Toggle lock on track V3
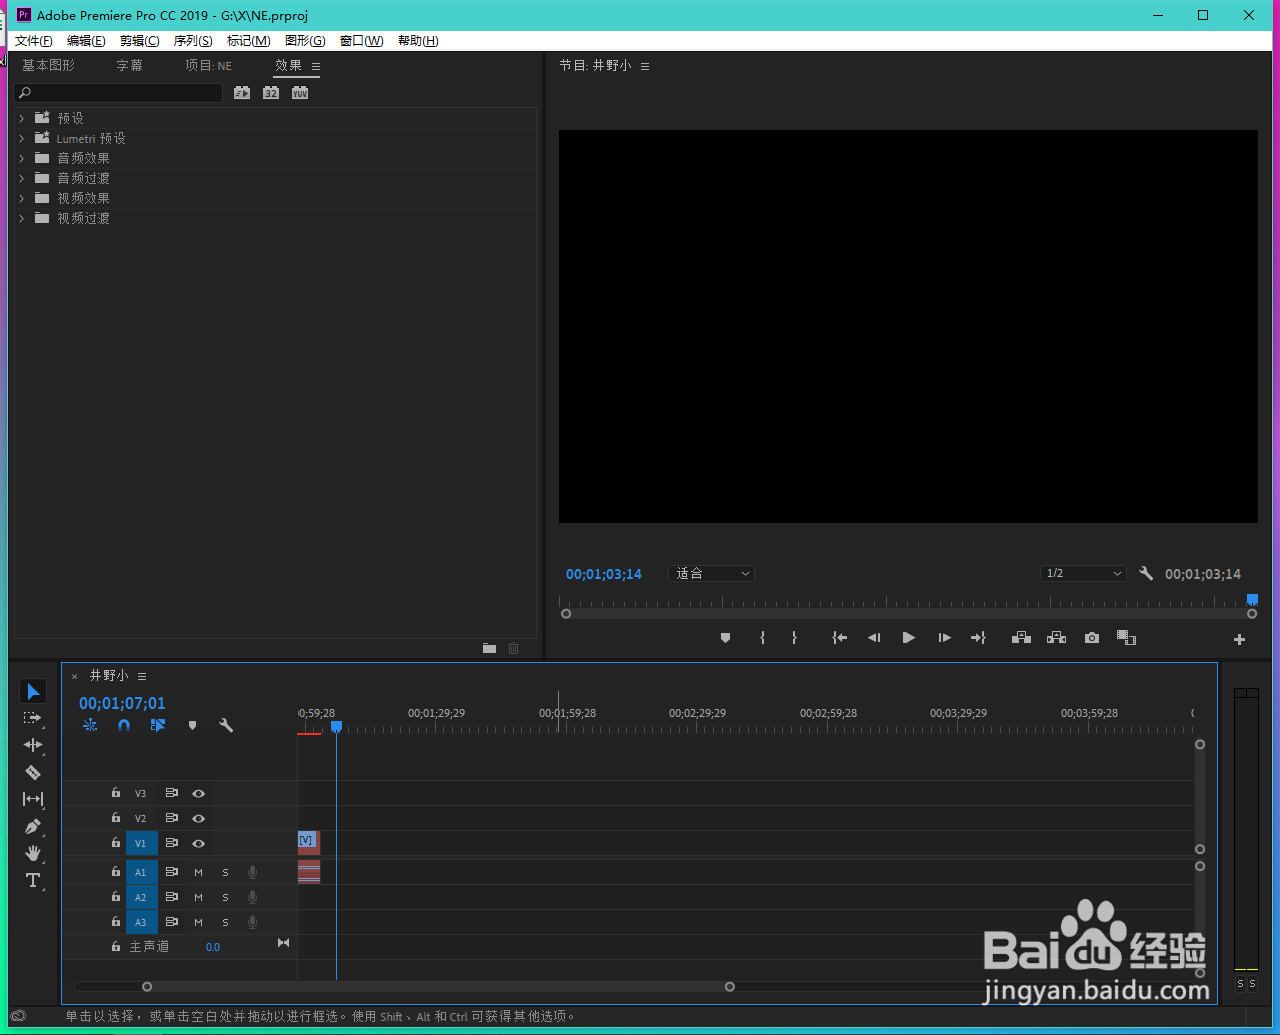Viewport: 1280px width, 1035px height. pyautogui.click(x=115, y=793)
